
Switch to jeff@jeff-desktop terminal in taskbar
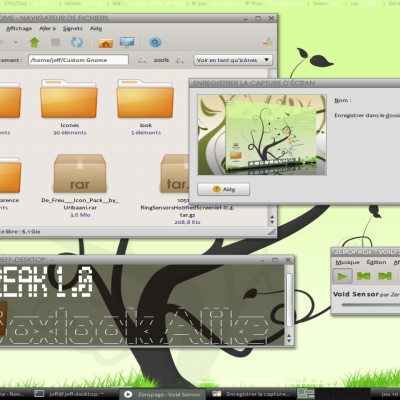tap(70, 394)
